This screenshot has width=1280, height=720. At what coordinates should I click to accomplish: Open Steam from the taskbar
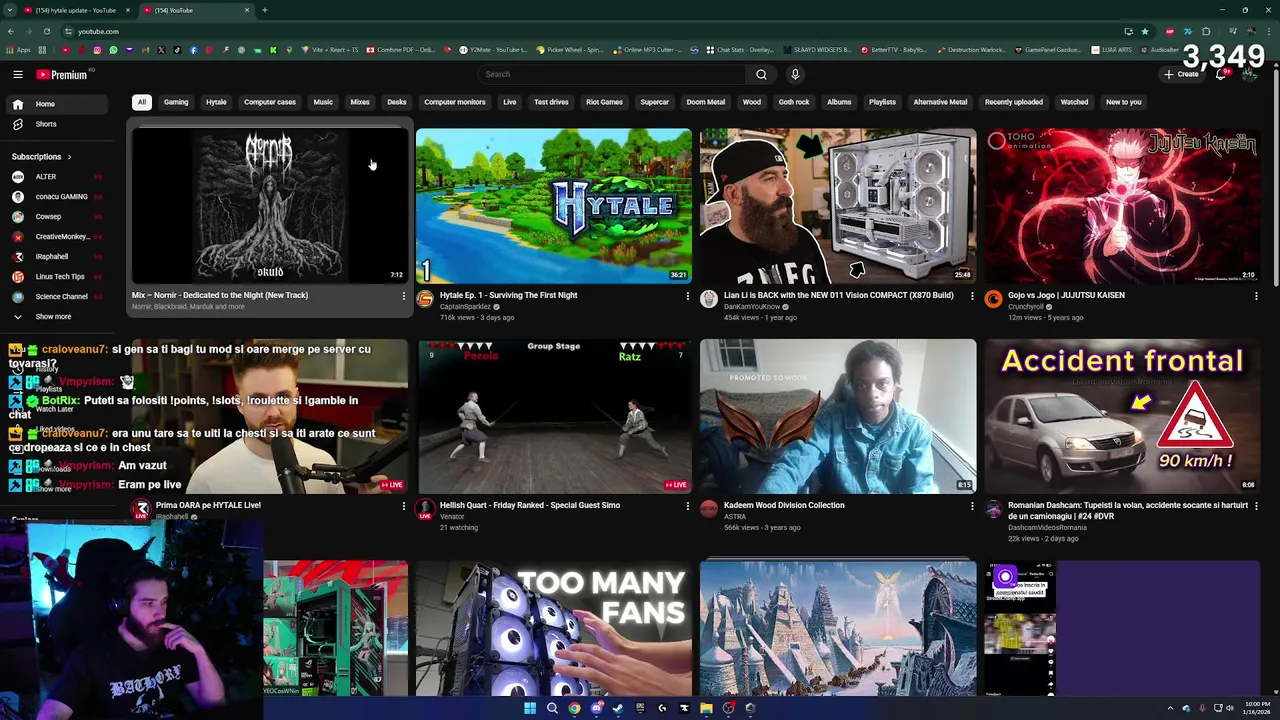pos(618,708)
